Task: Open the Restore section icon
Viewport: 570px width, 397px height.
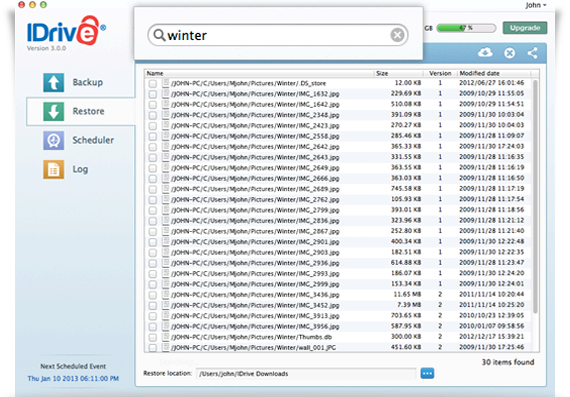Action: [53, 111]
